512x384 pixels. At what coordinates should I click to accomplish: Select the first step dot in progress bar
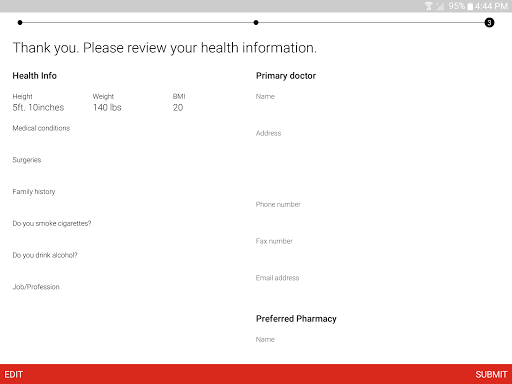(x=20, y=23)
